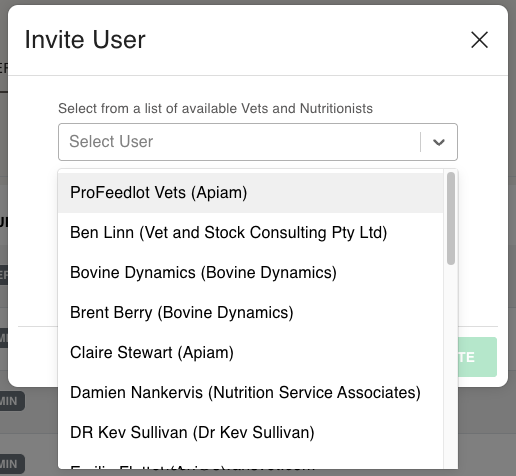
Task: Click the lower MIN badge behind dialog
Action: pos(12,464)
